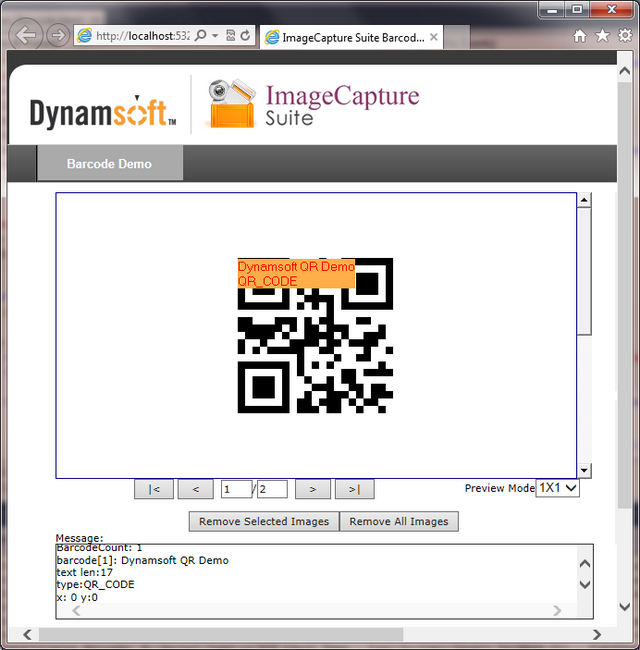This screenshot has height=650, width=640.
Task: Minimize the browser window
Action: coord(552,9)
